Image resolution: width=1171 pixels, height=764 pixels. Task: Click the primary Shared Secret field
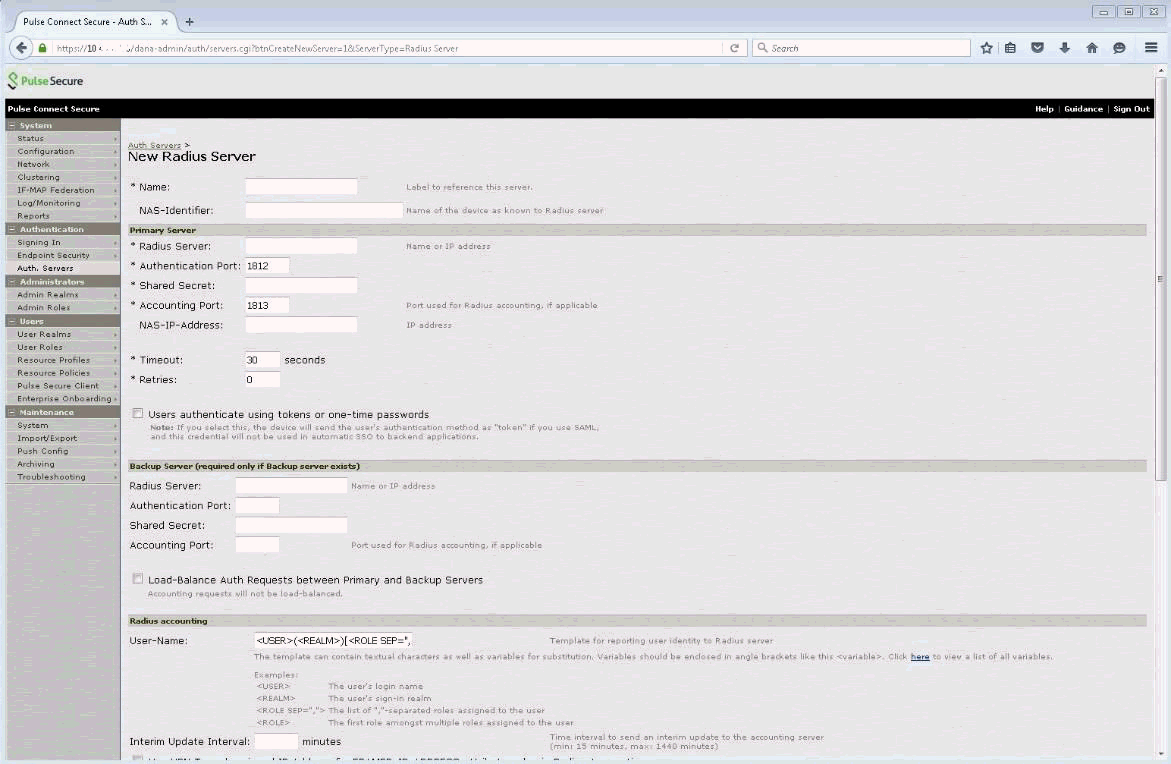[x=301, y=286]
